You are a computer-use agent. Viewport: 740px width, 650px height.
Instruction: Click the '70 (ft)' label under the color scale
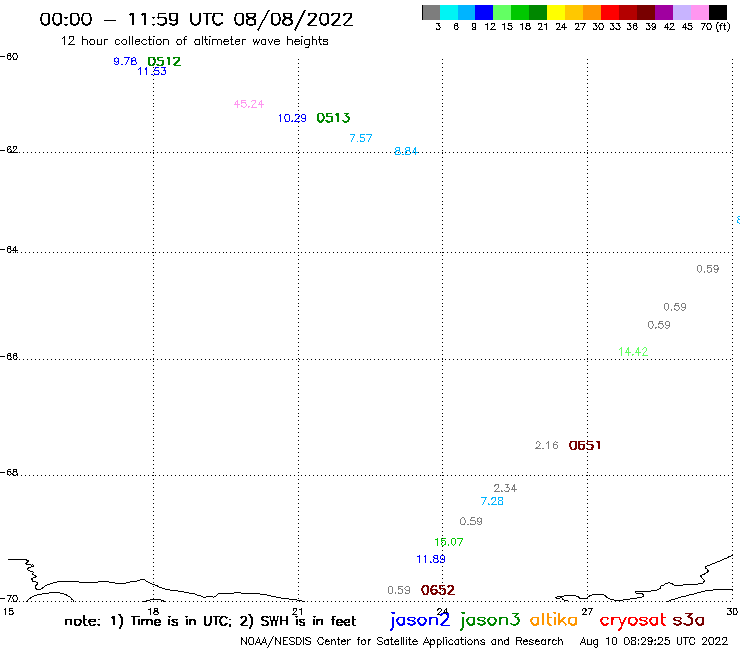click(x=715, y=26)
